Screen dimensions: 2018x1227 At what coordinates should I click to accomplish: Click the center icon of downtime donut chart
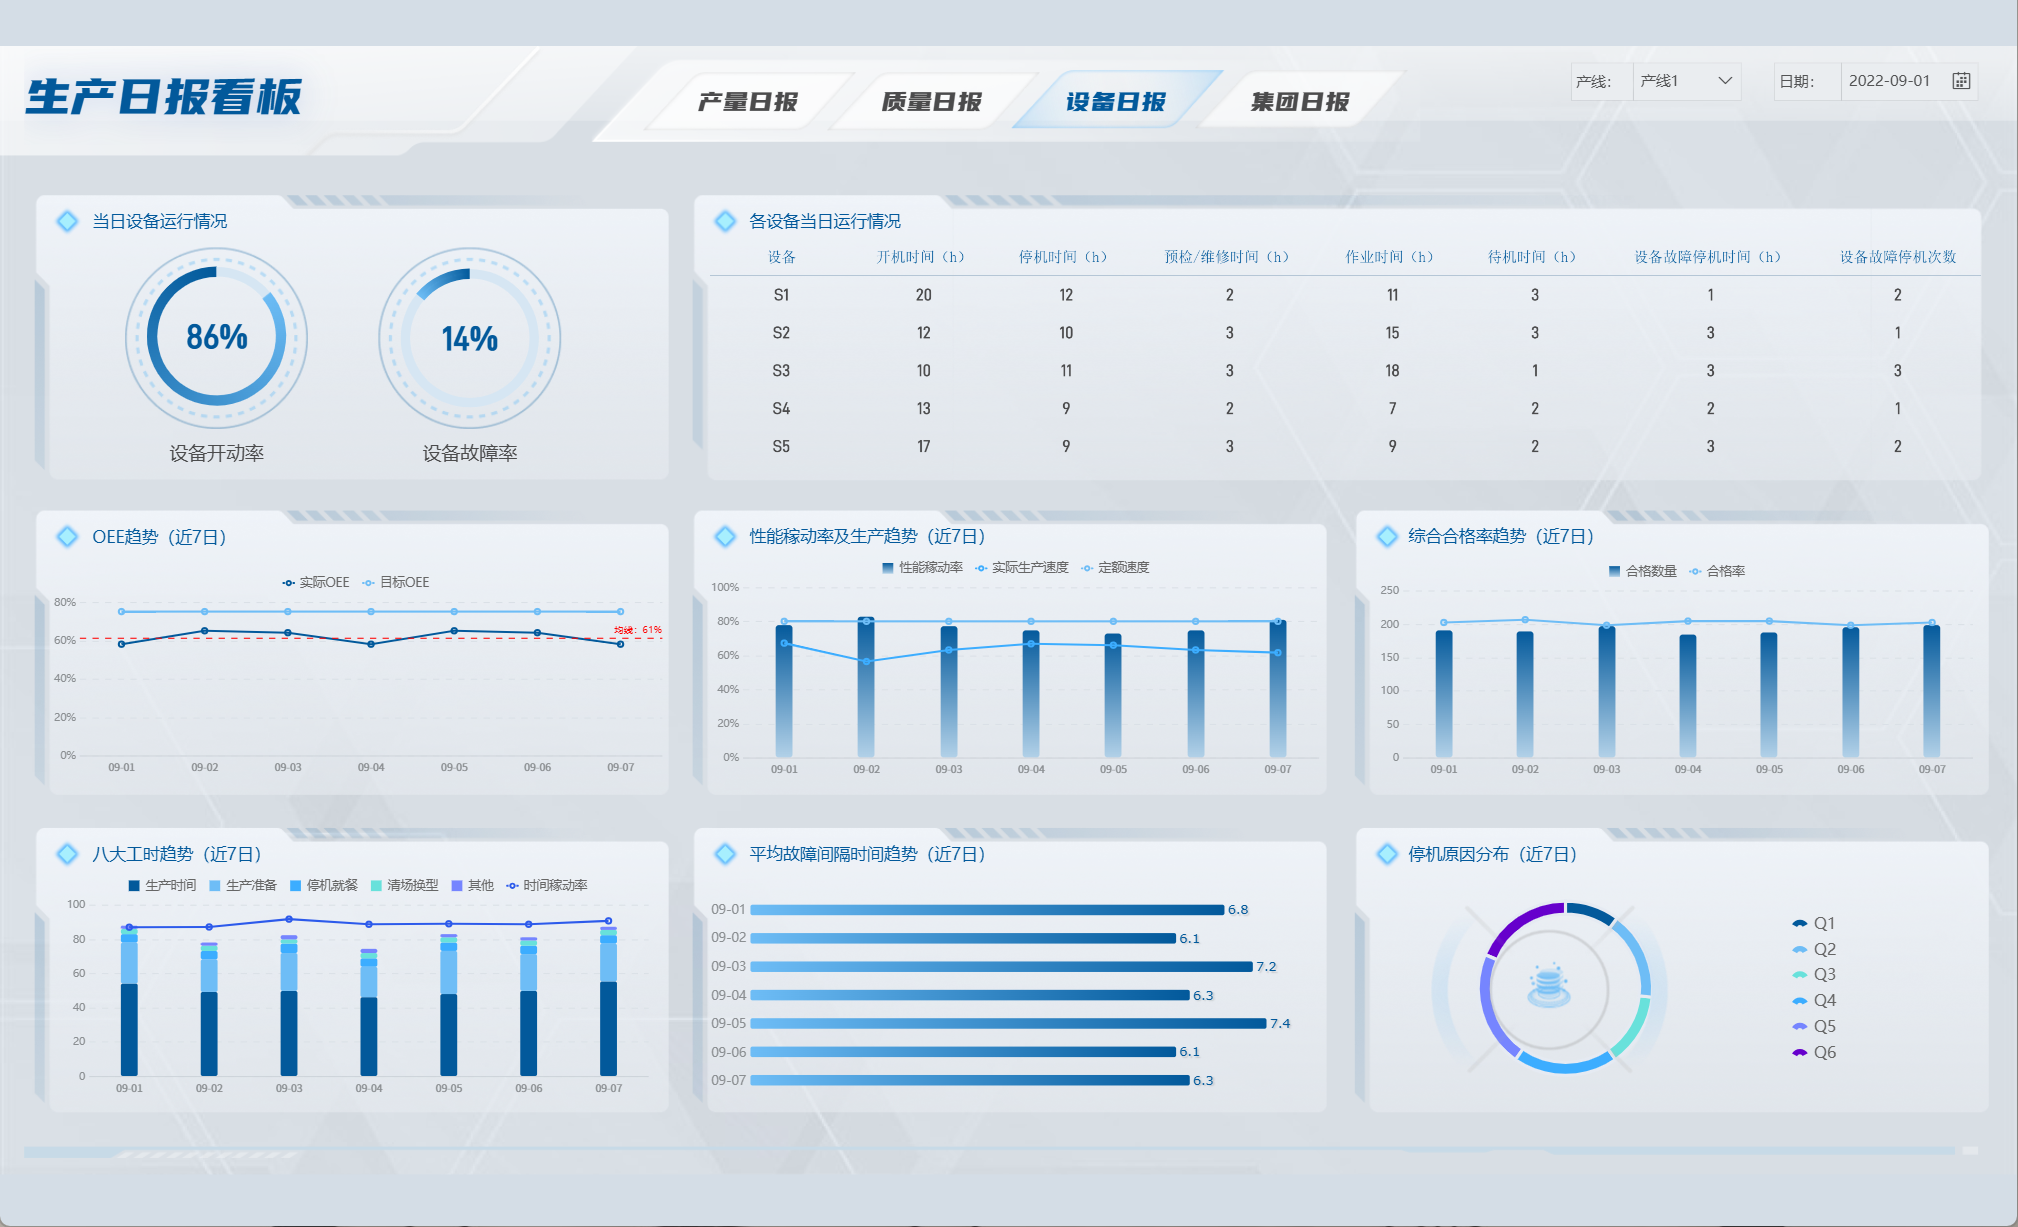[x=1548, y=986]
